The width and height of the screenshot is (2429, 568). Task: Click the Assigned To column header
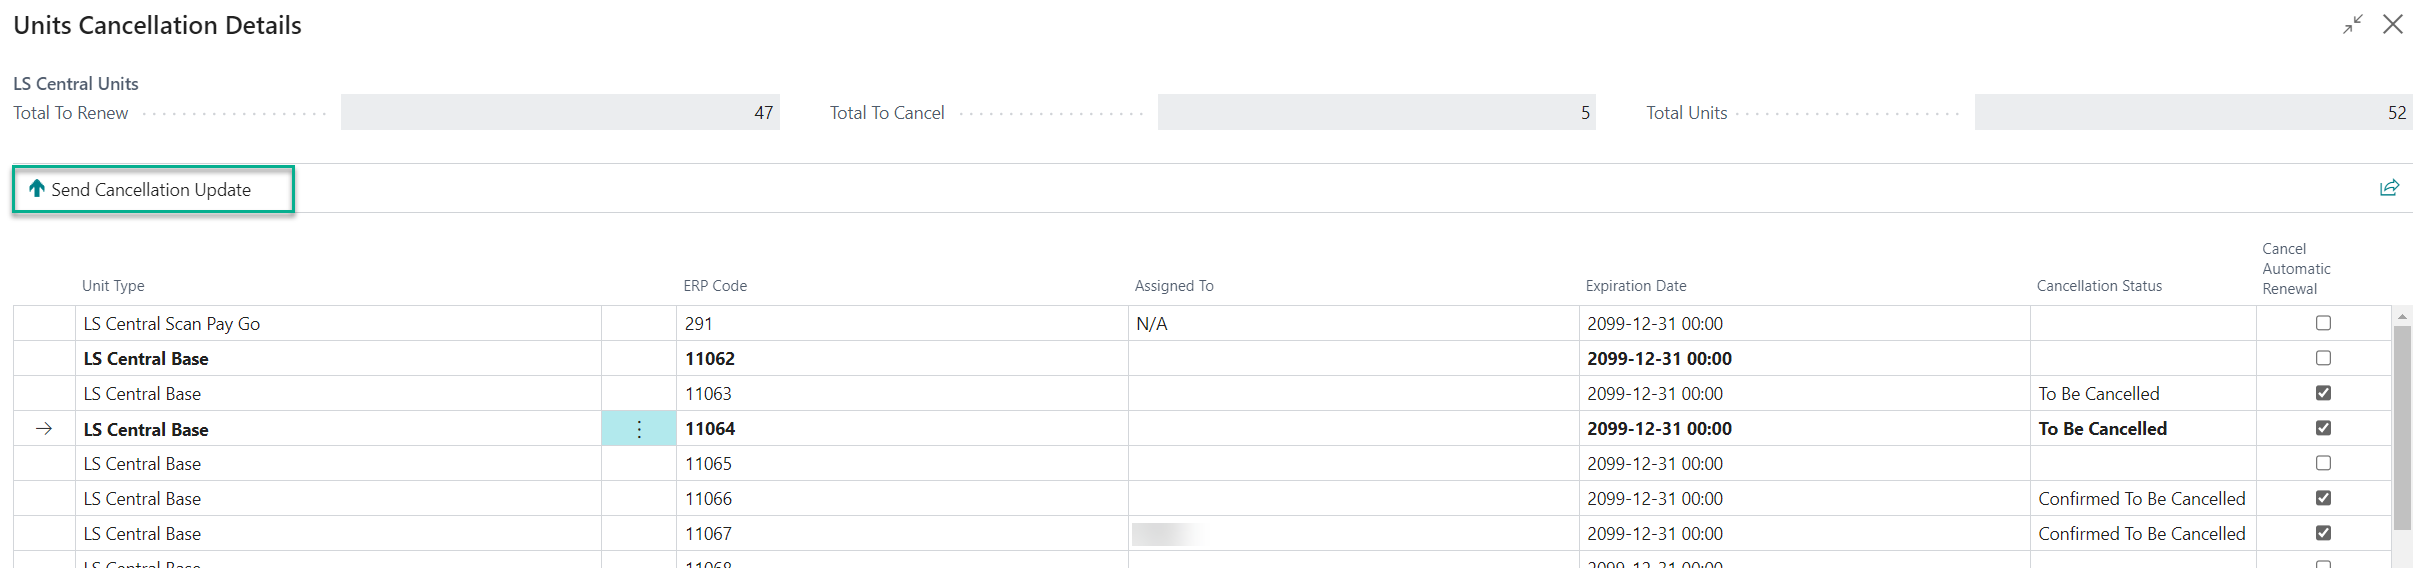pyautogui.click(x=1174, y=286)
